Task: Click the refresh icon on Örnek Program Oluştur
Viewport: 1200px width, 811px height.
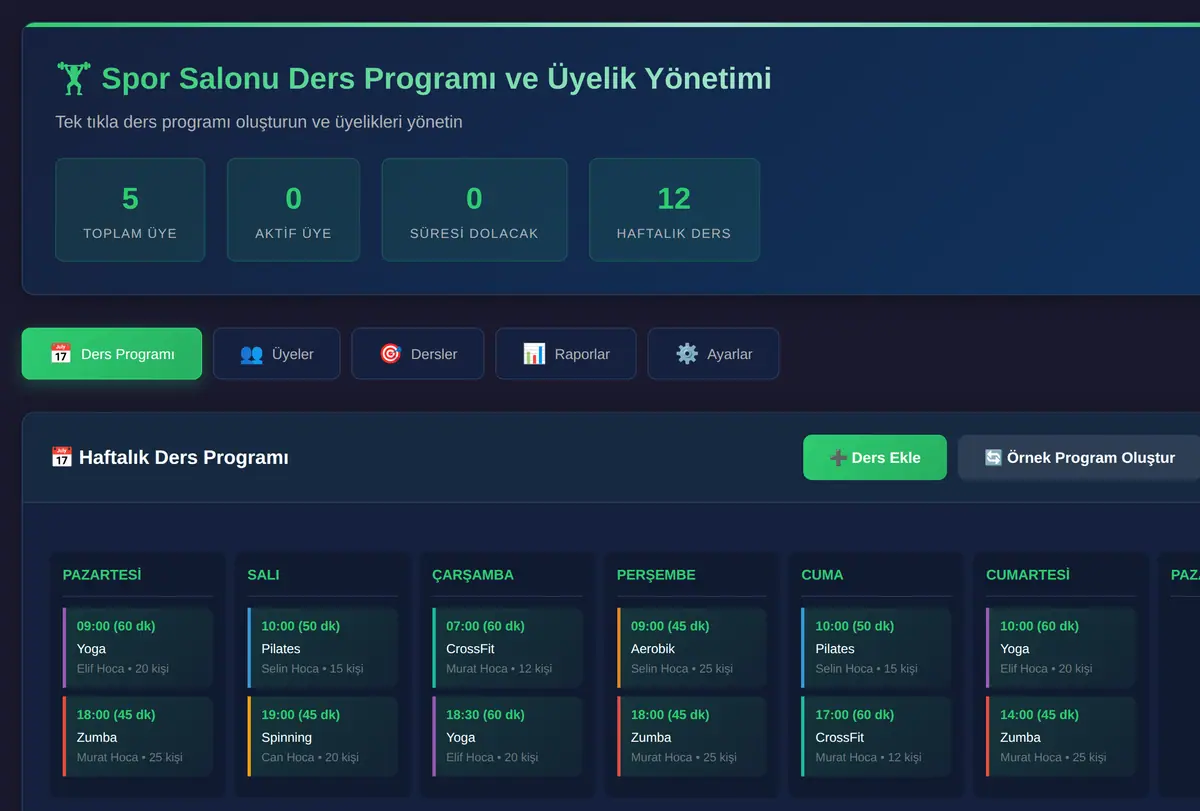Action: [x=993, y=458]
